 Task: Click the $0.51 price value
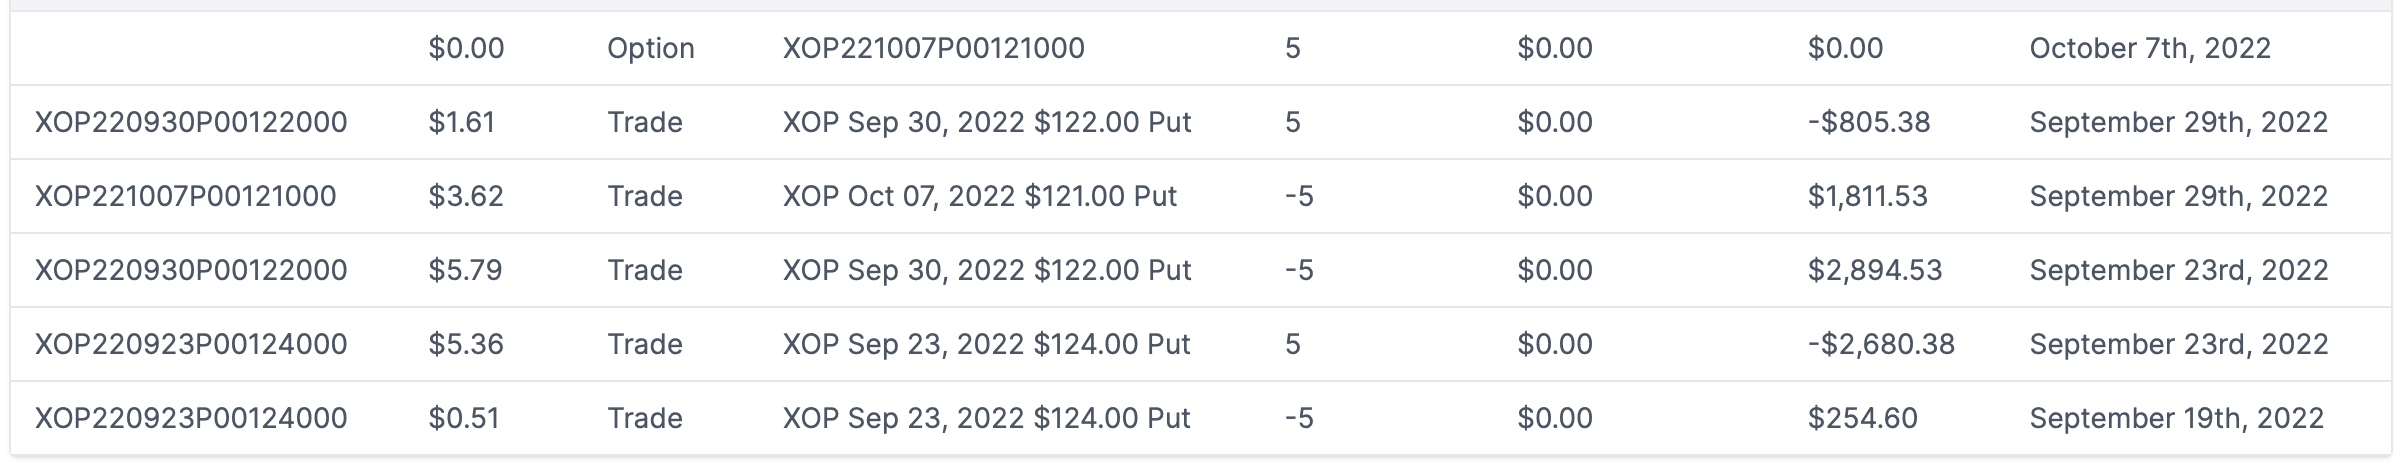point(464,418)
